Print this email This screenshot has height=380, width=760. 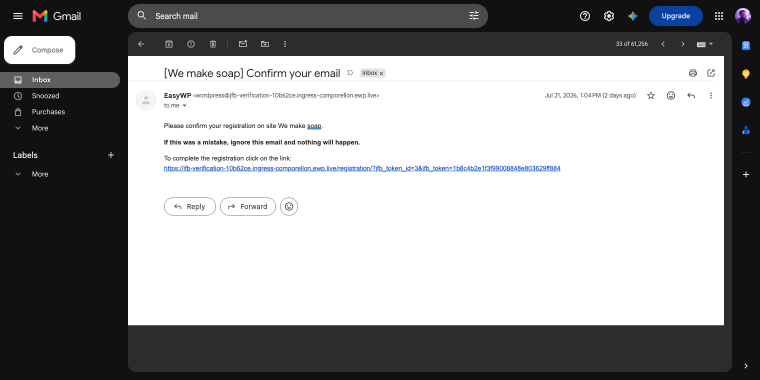(693, 73)
